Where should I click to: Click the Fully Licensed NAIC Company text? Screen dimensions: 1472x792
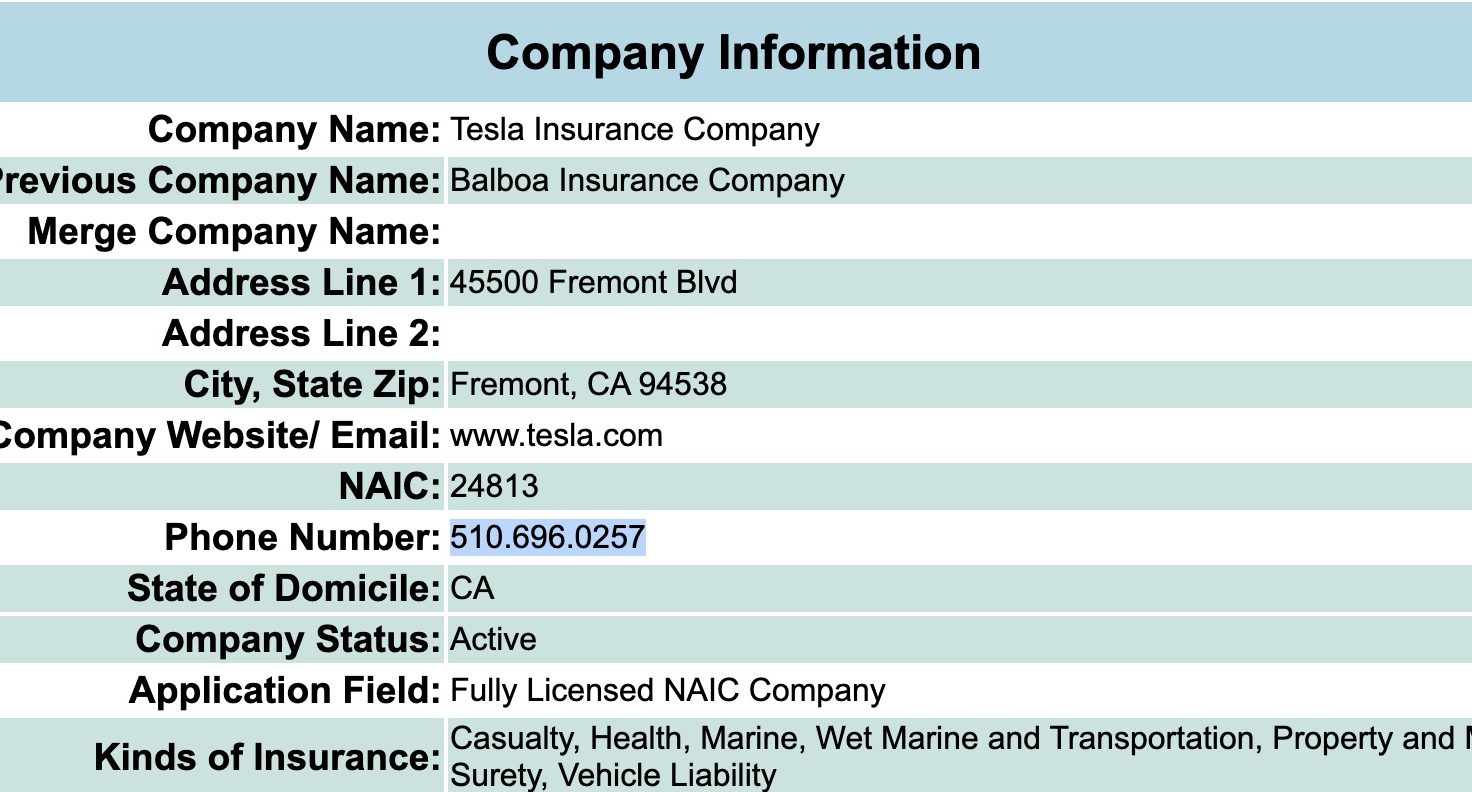point(668,690)
